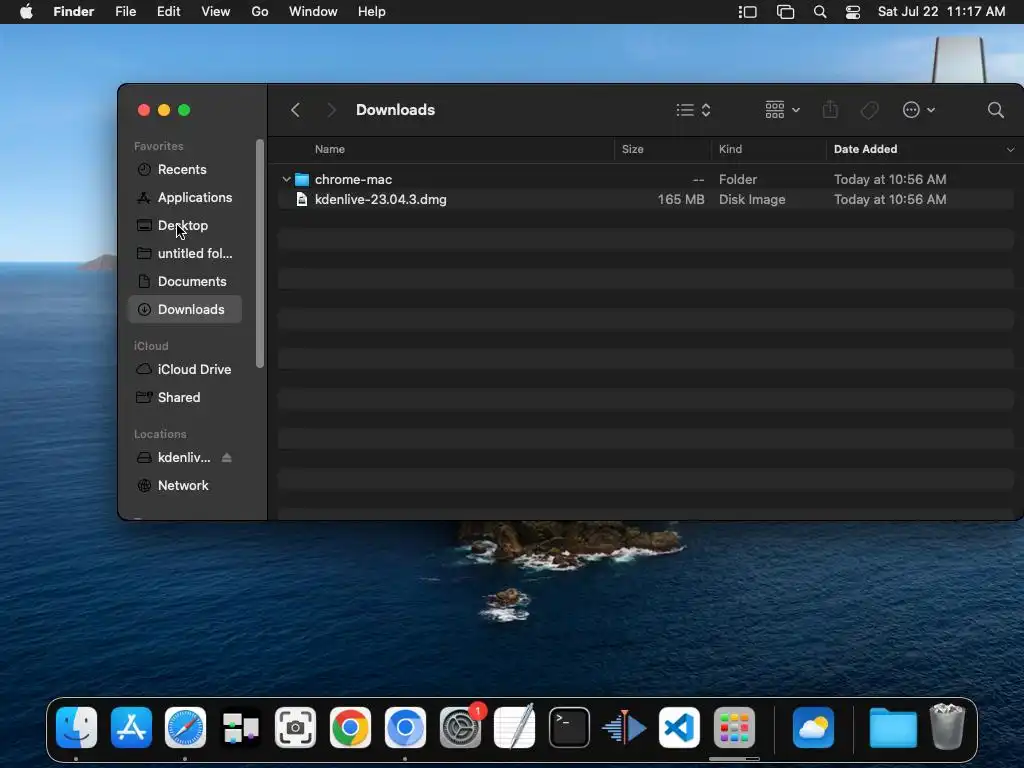1024x768 pixels.
Task: Open Launchpad from the Dock
Action: pyautogui.click(x=734, y=728)
